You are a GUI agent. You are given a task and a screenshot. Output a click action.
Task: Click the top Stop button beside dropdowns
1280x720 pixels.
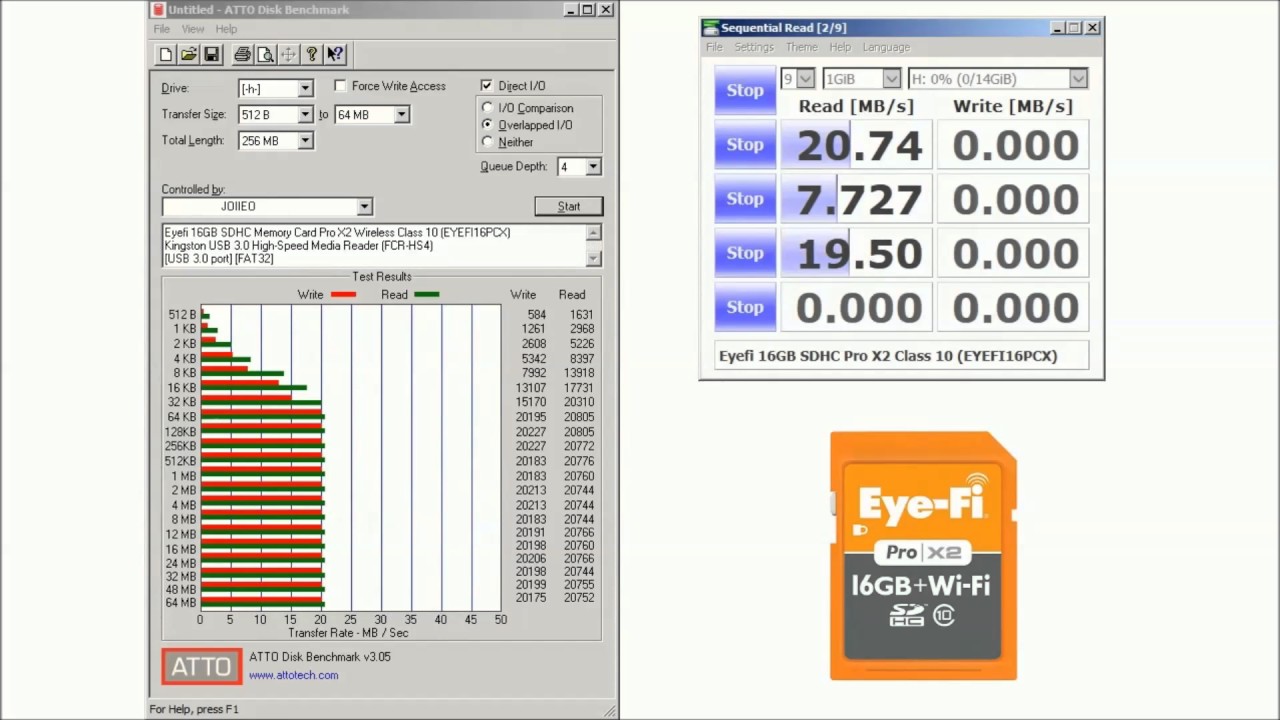[x=745, y=90]
